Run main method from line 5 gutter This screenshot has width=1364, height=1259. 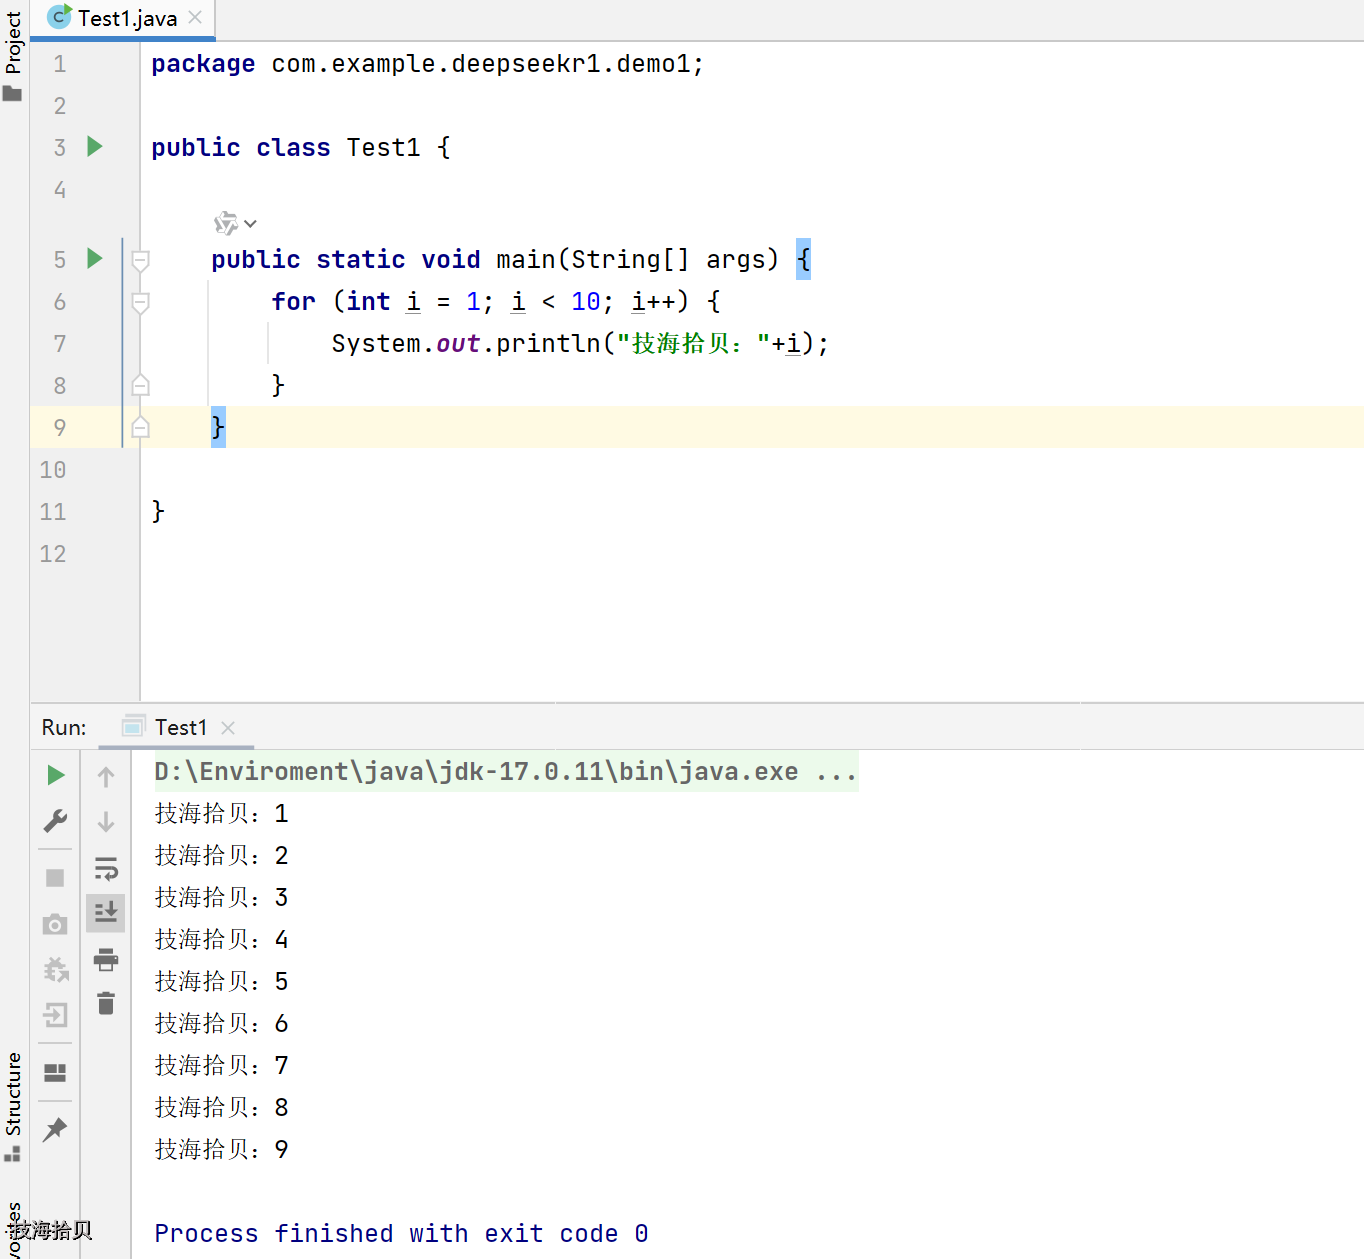pyautogui.click(x=95, y=259)
